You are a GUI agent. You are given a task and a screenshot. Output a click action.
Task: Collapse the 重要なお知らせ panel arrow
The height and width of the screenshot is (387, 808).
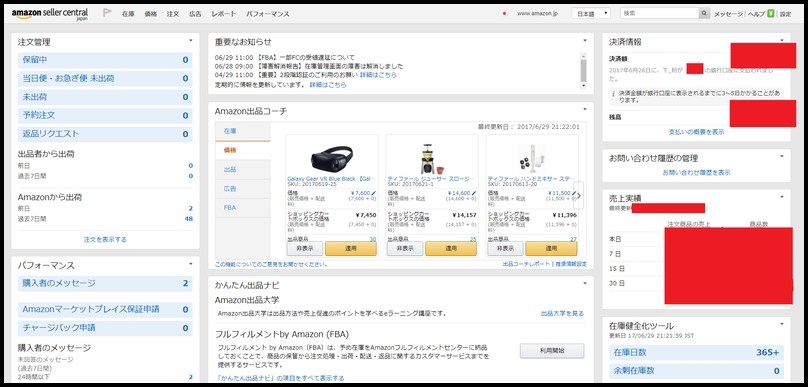(x=585, y=40)
